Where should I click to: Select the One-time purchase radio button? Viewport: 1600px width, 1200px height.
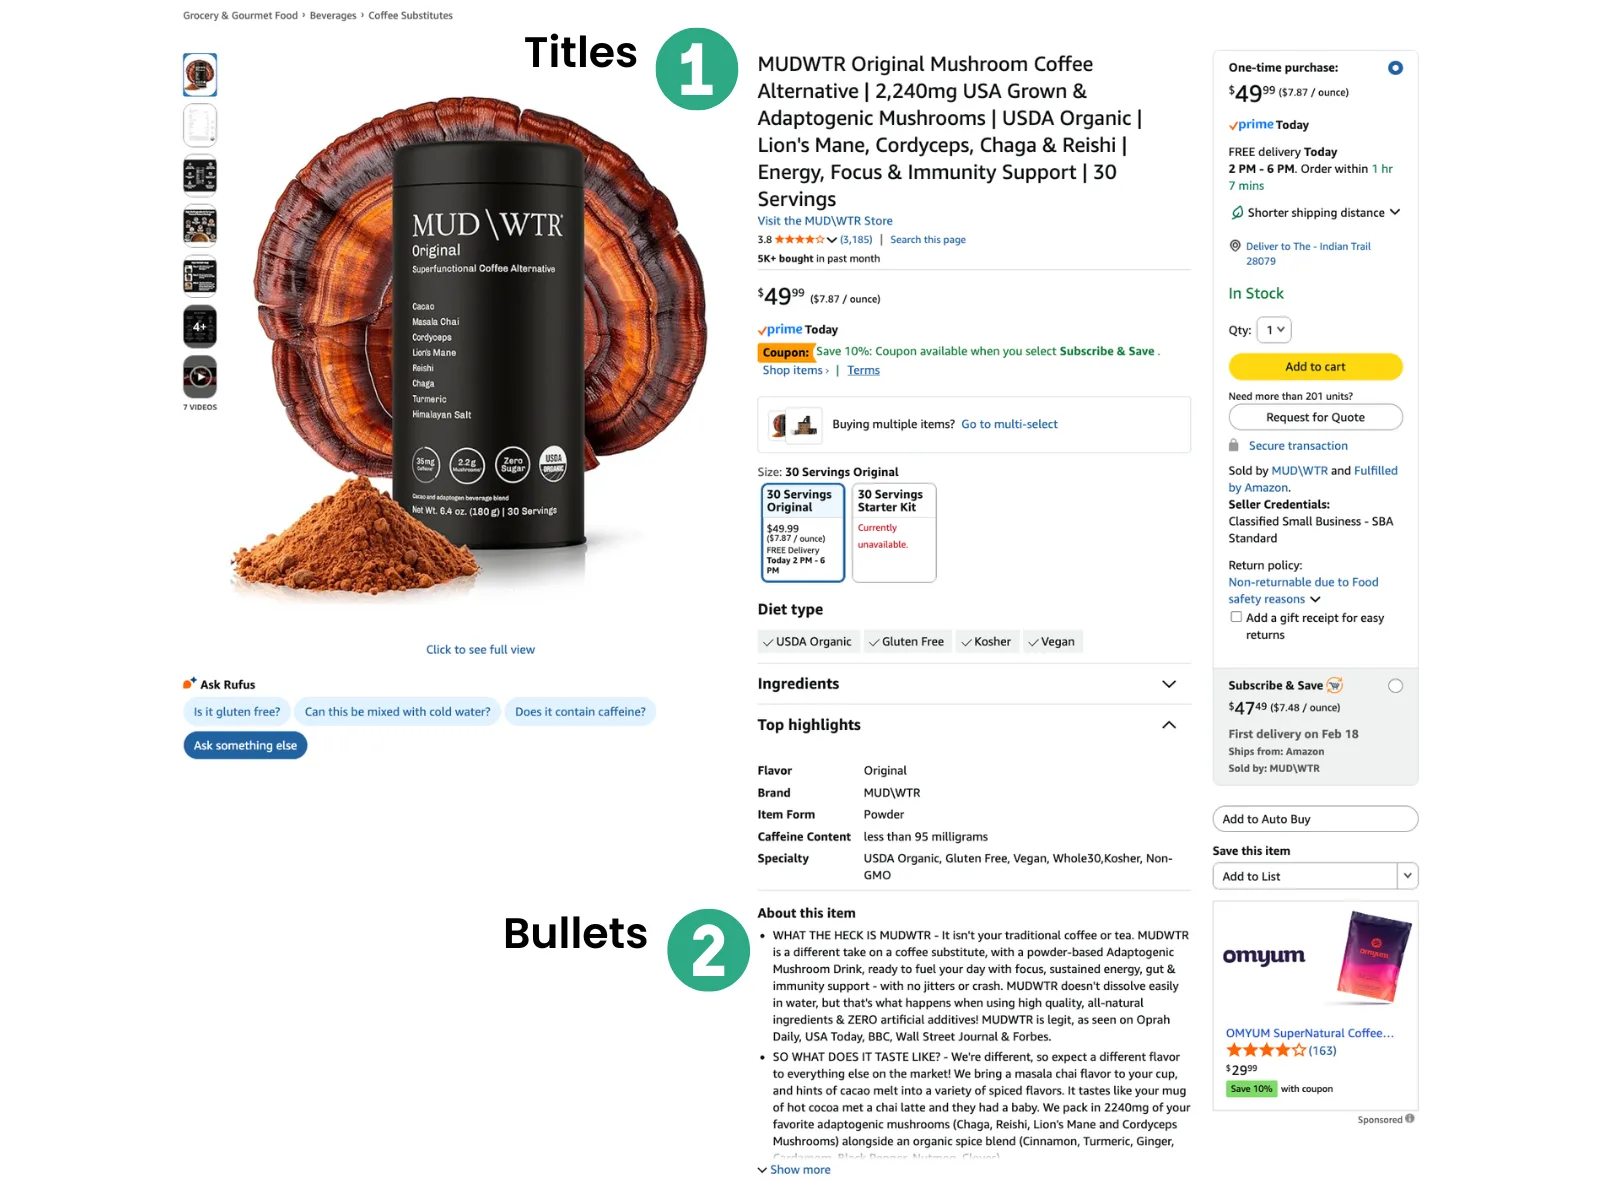click(x=1395, y=68)
